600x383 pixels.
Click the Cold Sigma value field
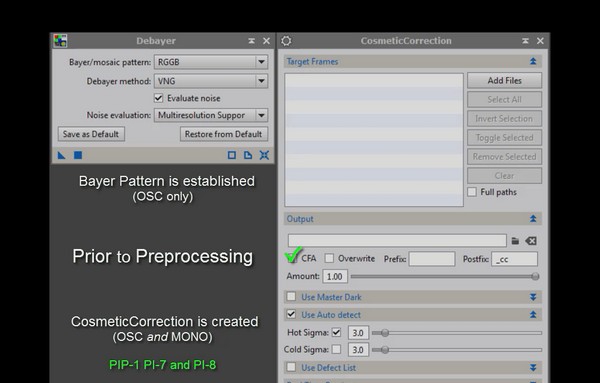(359, 349)
